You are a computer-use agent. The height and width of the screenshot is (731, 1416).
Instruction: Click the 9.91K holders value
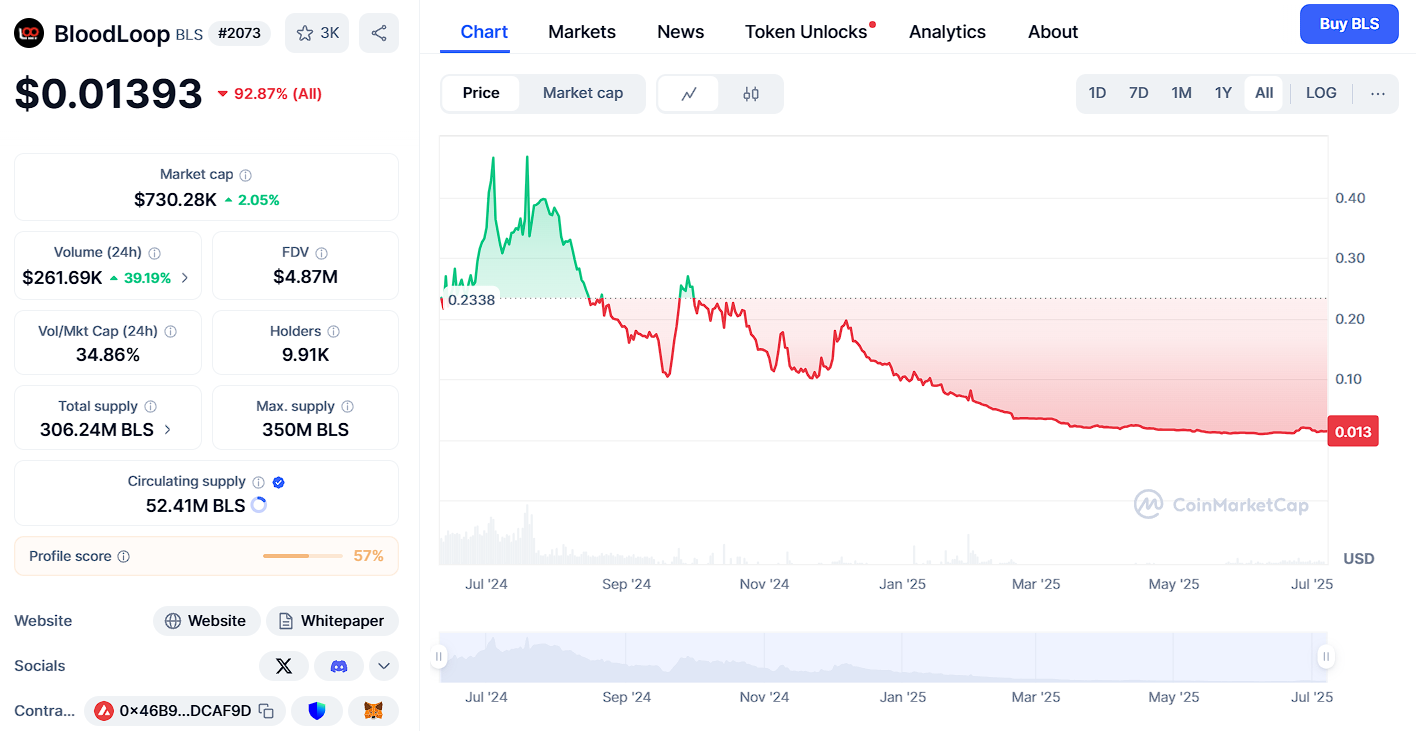305,354
